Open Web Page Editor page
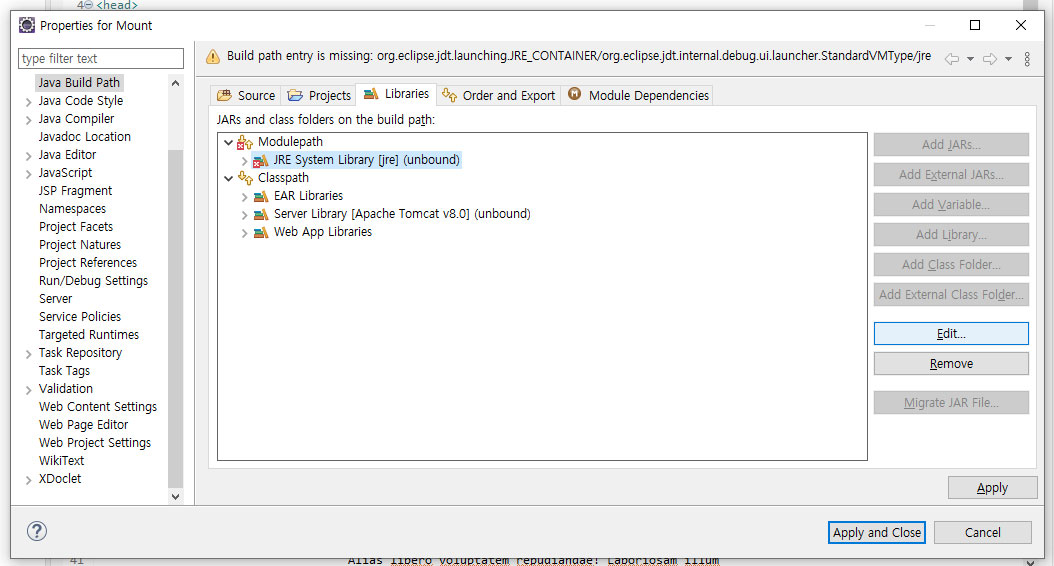 (x=83, y=425)
